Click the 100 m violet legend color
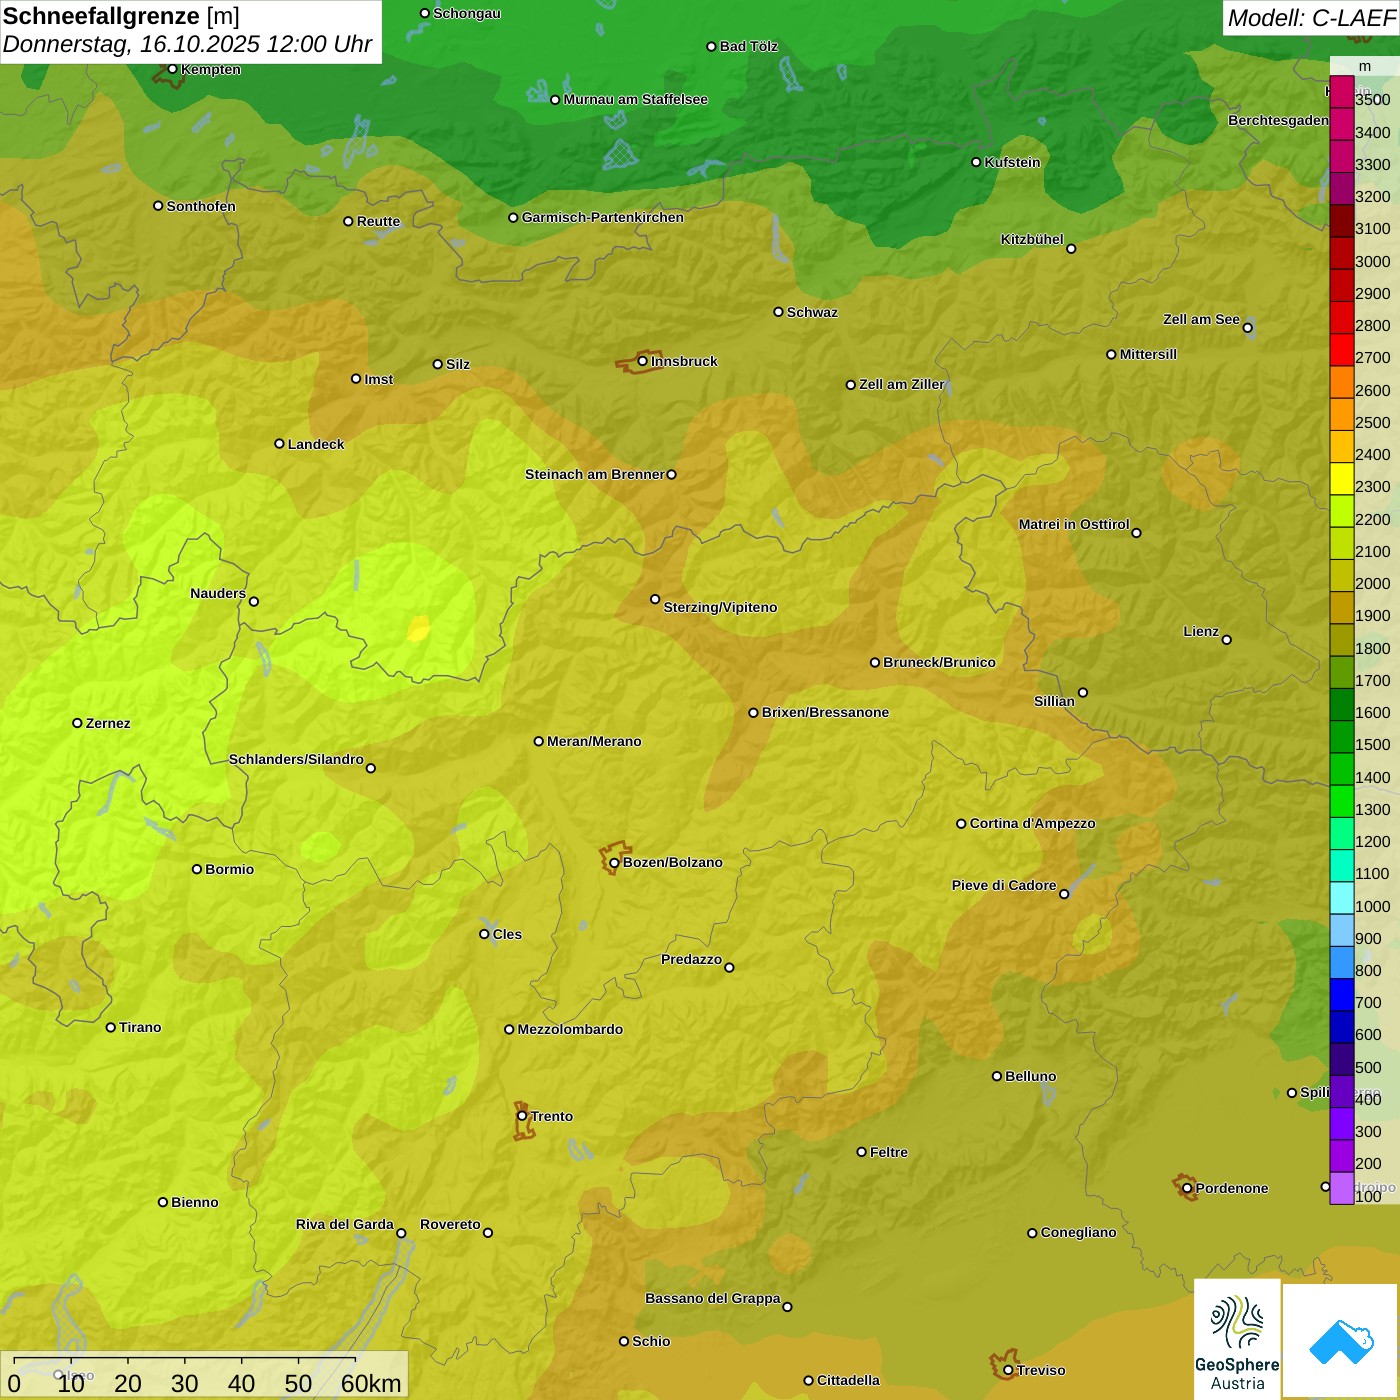Image resolution: width=1400 pixels, height=1400 pixels. 1341,1188
